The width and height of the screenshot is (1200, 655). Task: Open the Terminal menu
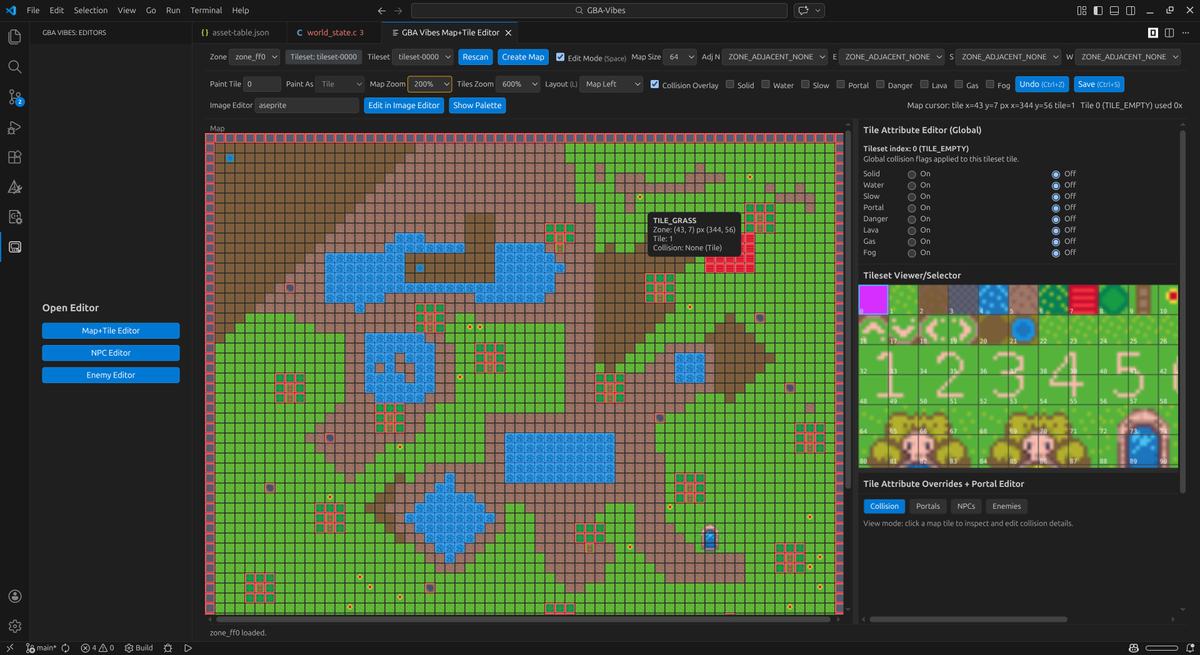click(x=207, y=10)
